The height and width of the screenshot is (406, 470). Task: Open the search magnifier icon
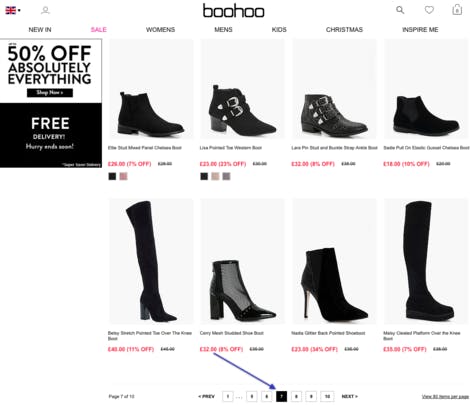400,10
